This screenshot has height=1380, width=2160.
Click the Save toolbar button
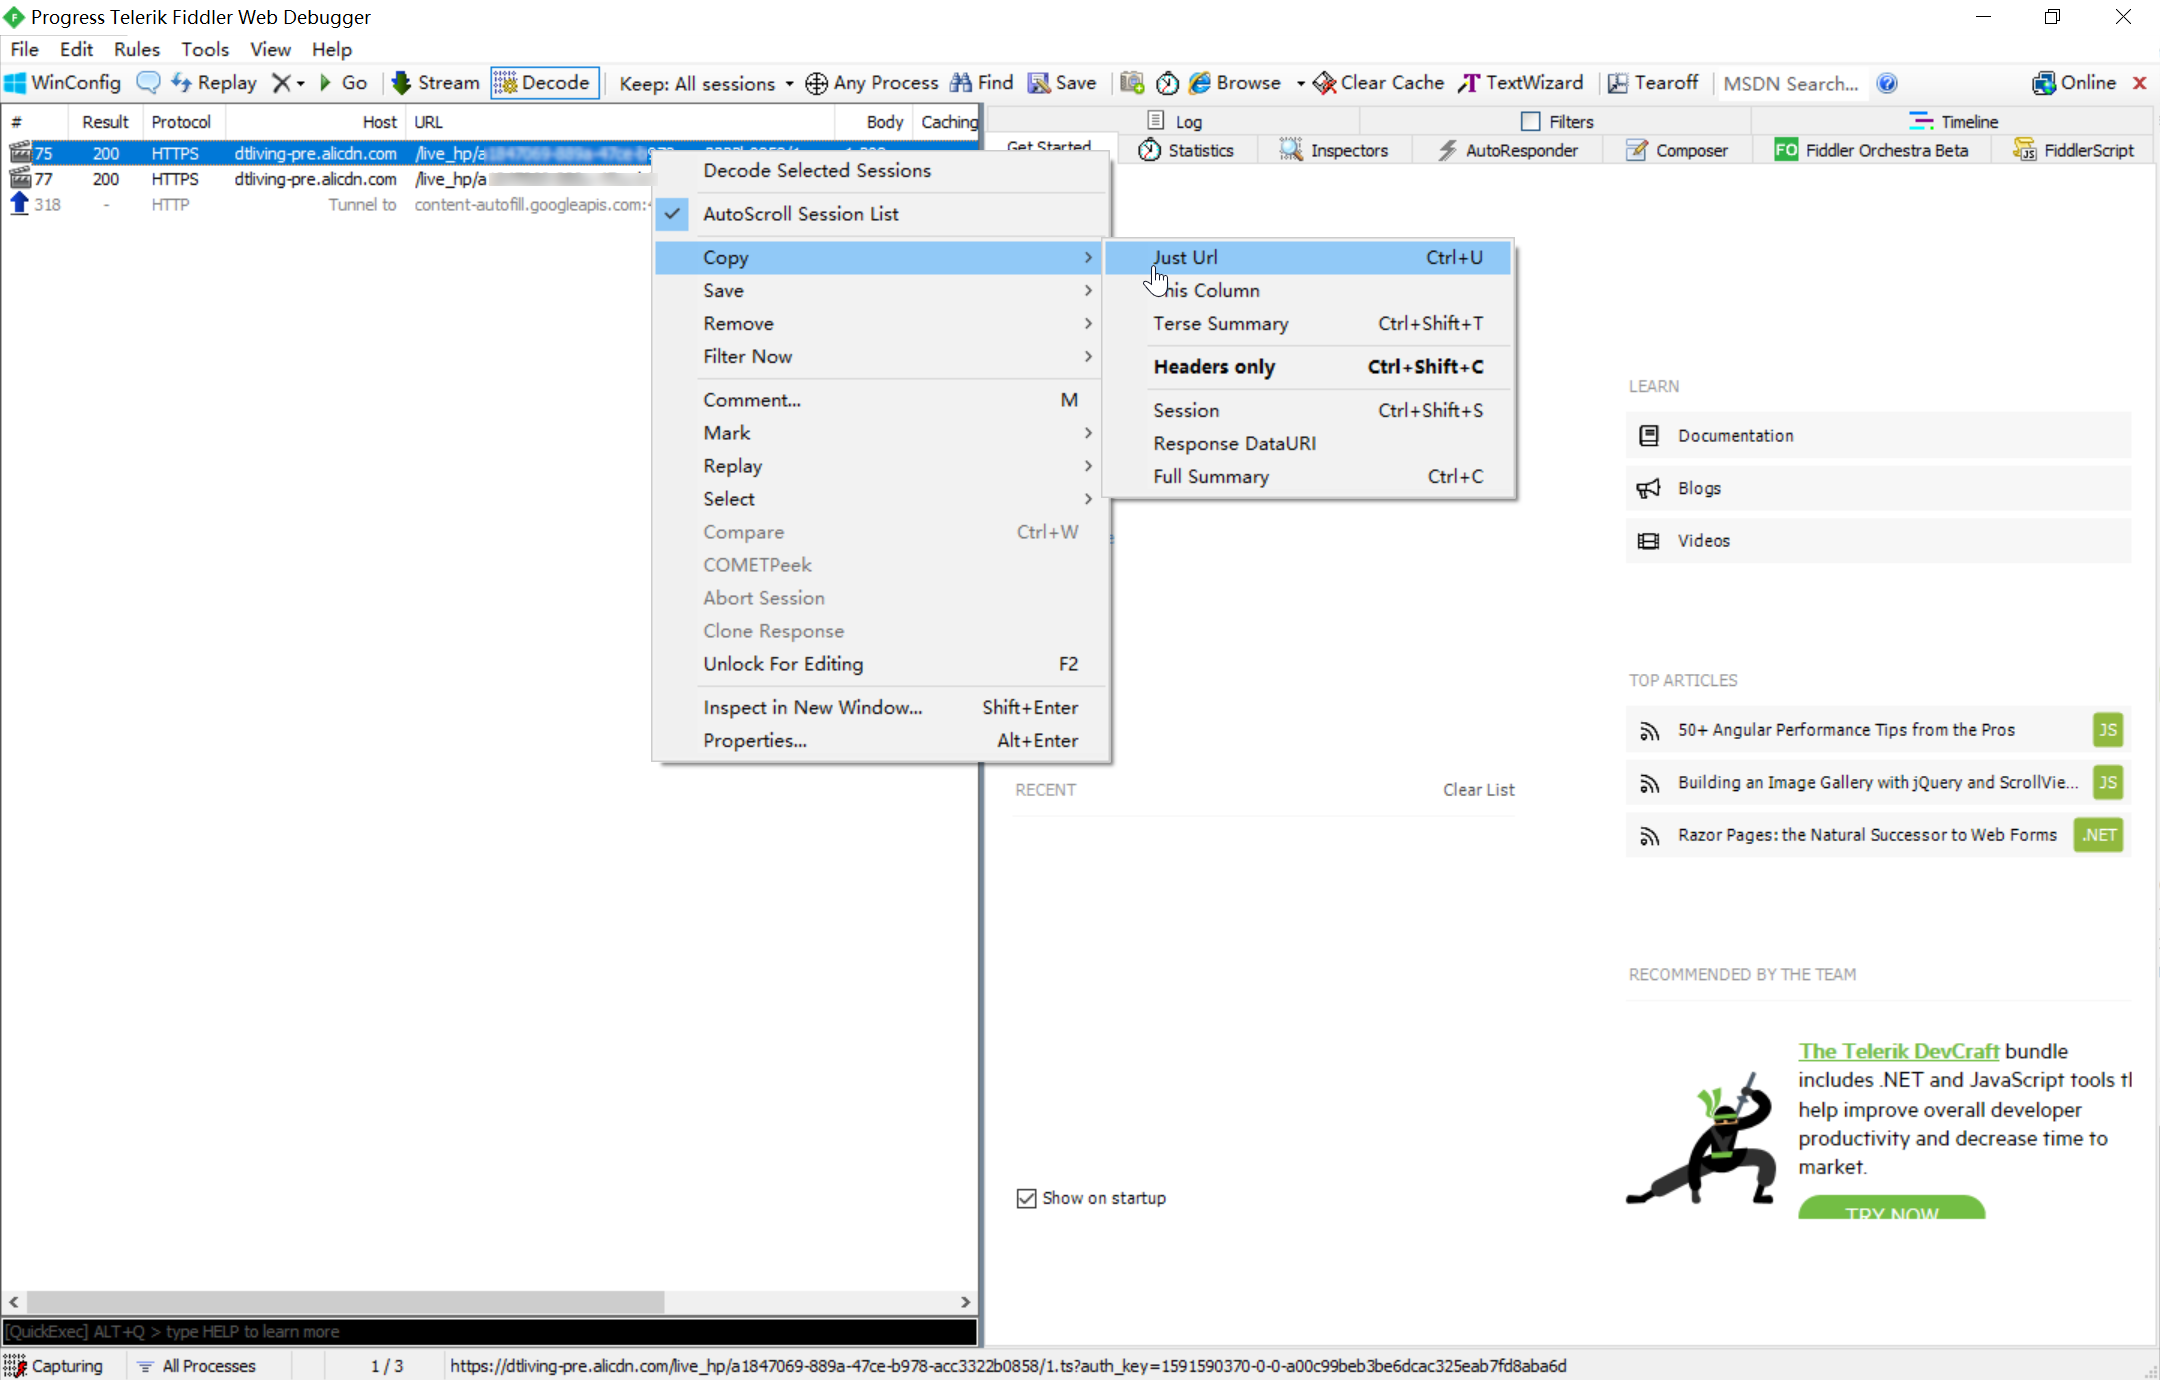(x=1063, y=83)
